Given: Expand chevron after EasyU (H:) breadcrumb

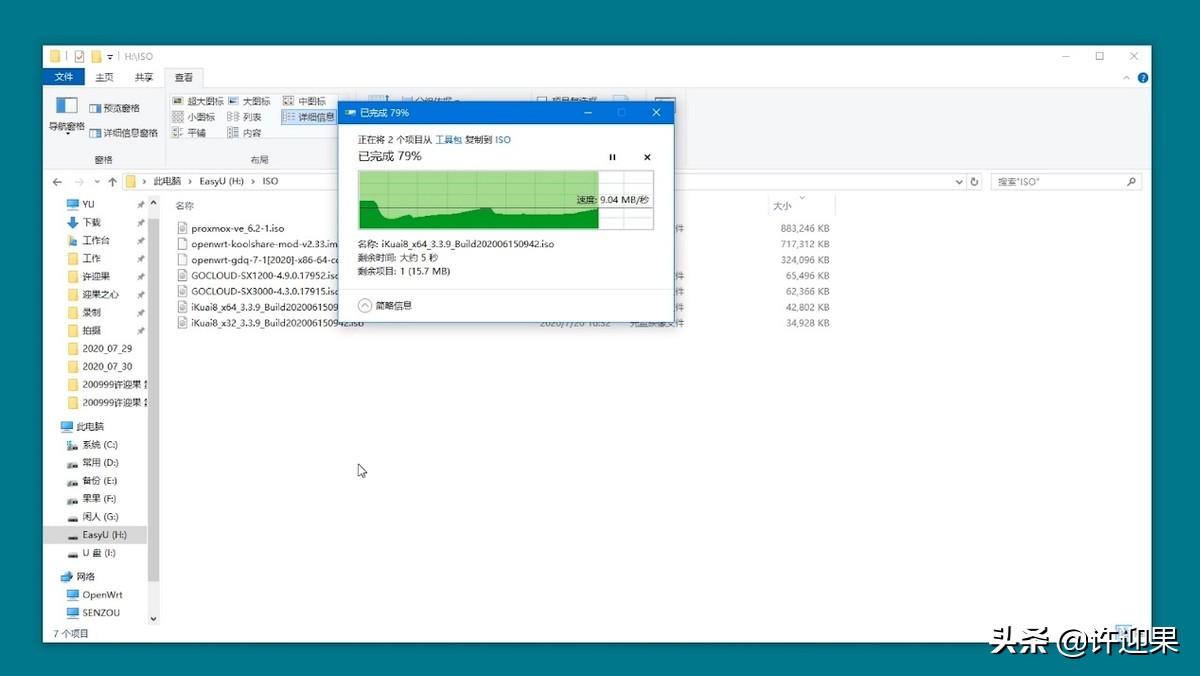Looking at the screenshot, I should pos(253,182).
